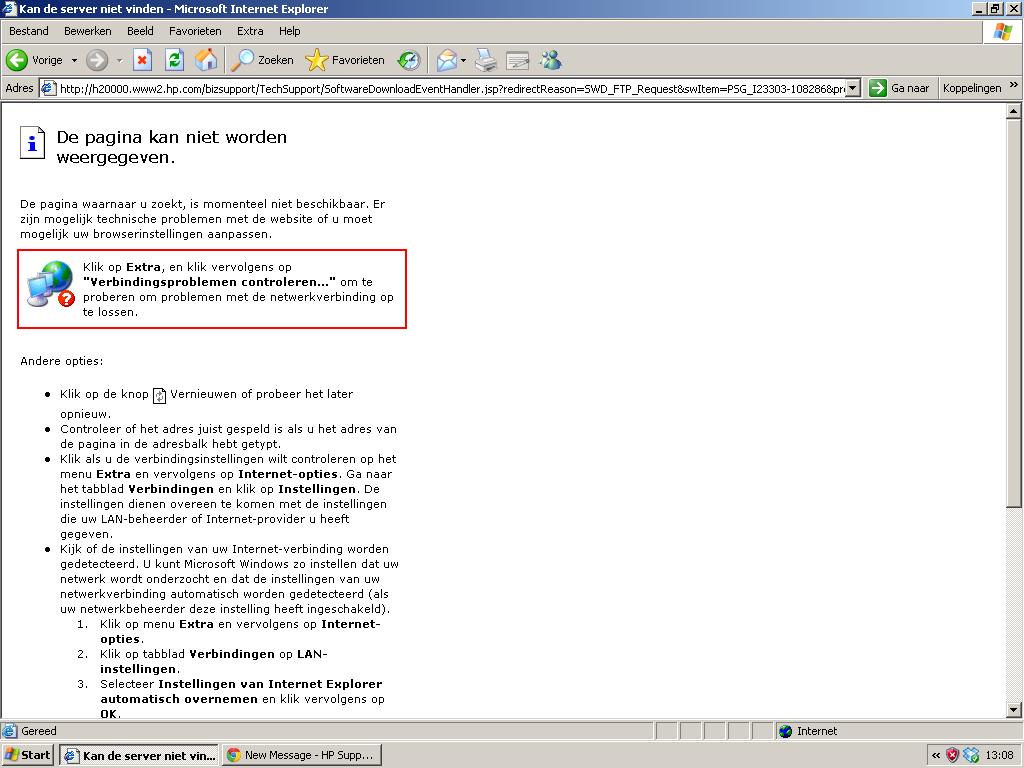Print the page with printer icon
1024x768 pixels.
pyautogui.click(x=486, y=60)
